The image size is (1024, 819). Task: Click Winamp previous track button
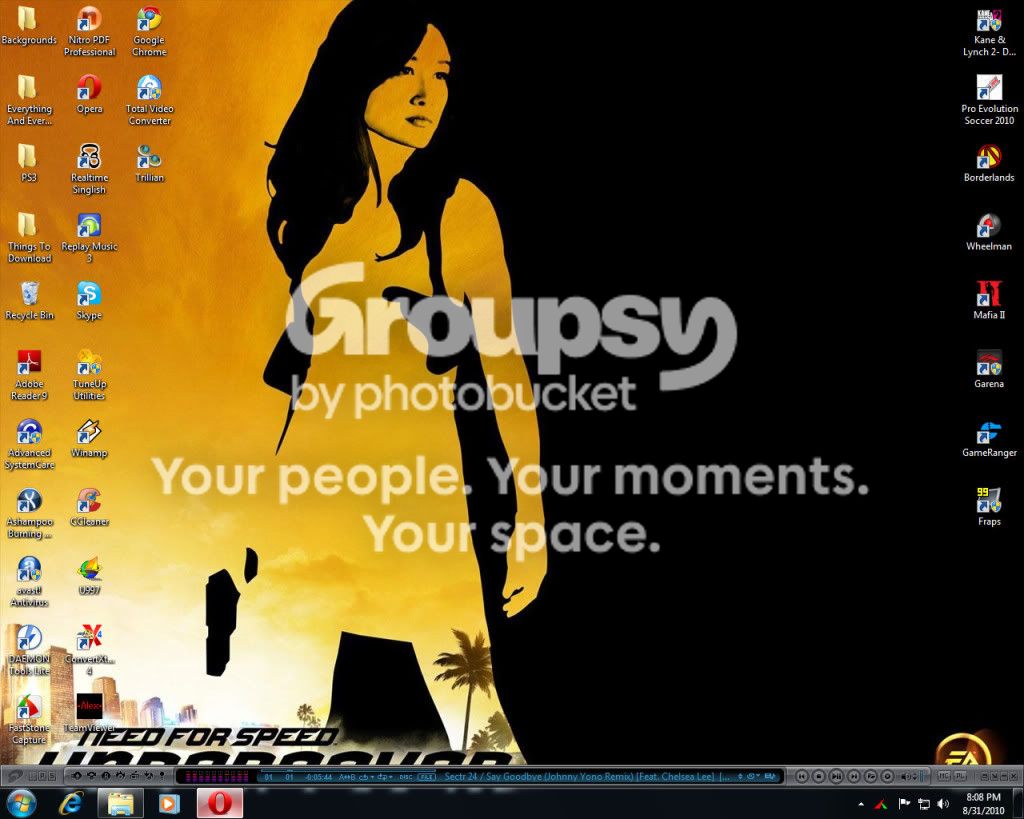[x=801, y=777]
